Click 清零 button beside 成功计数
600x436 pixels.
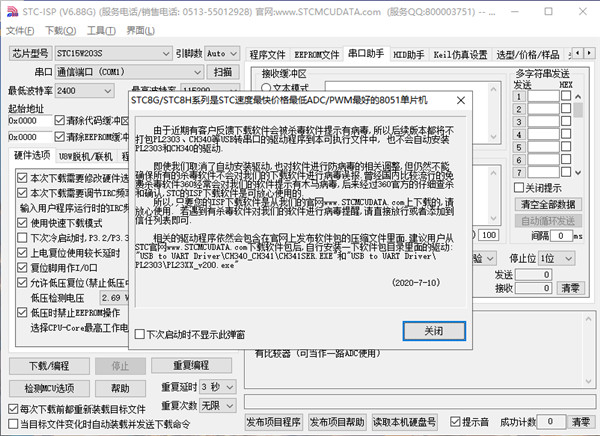[x=581, y=422]
